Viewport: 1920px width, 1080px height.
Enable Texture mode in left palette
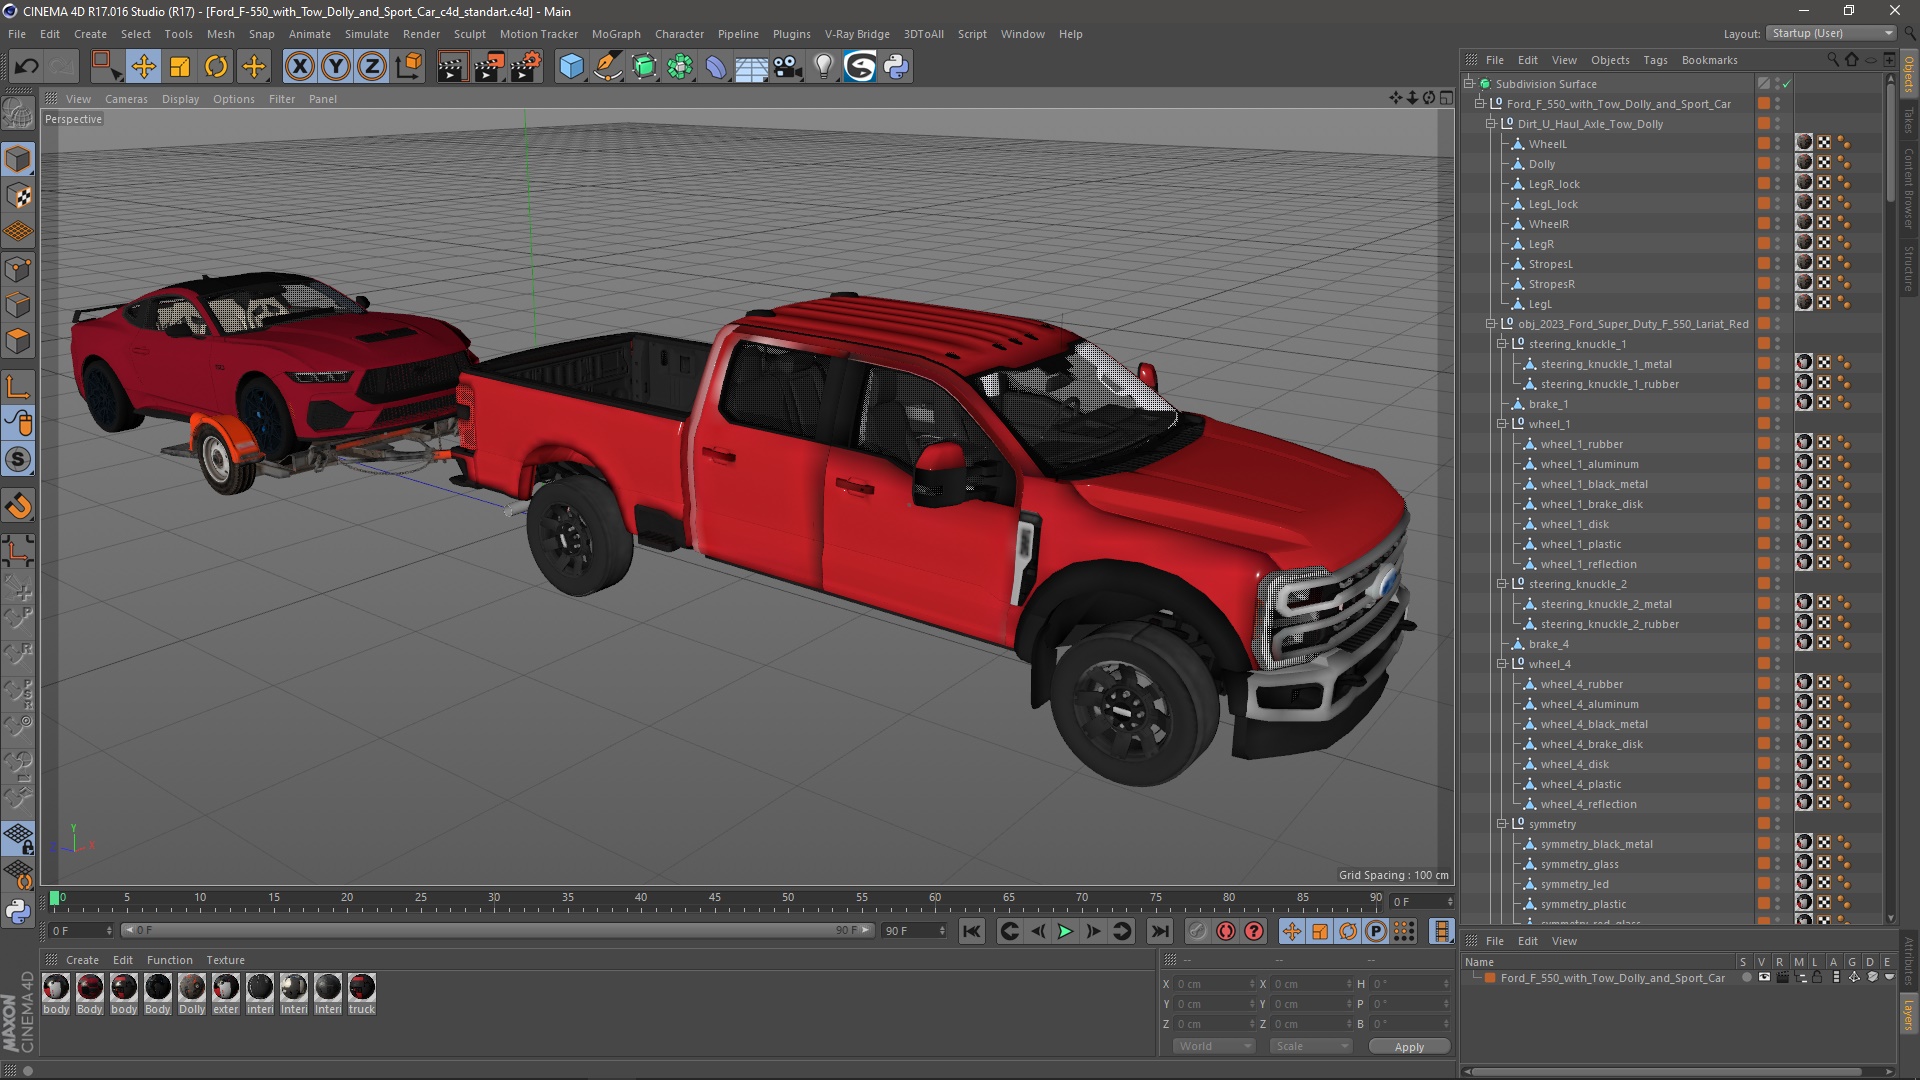click(18, 196)
